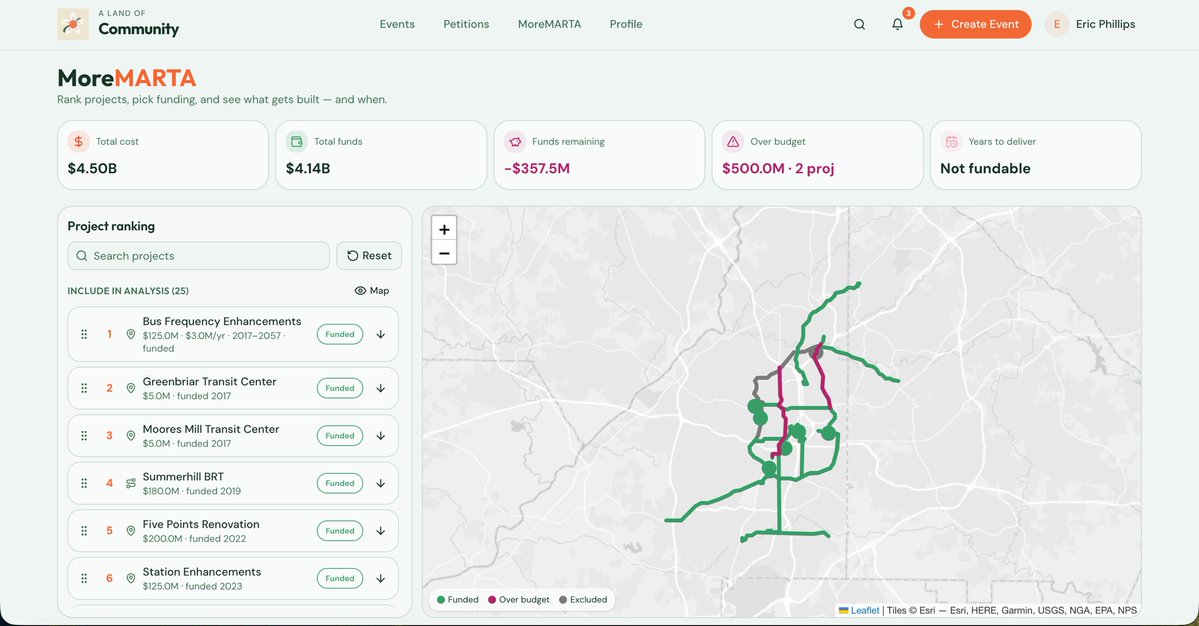This screenshot has width=1199, height=626.
Task: Click the $4.14B total funds value
Action: point(308,168)
